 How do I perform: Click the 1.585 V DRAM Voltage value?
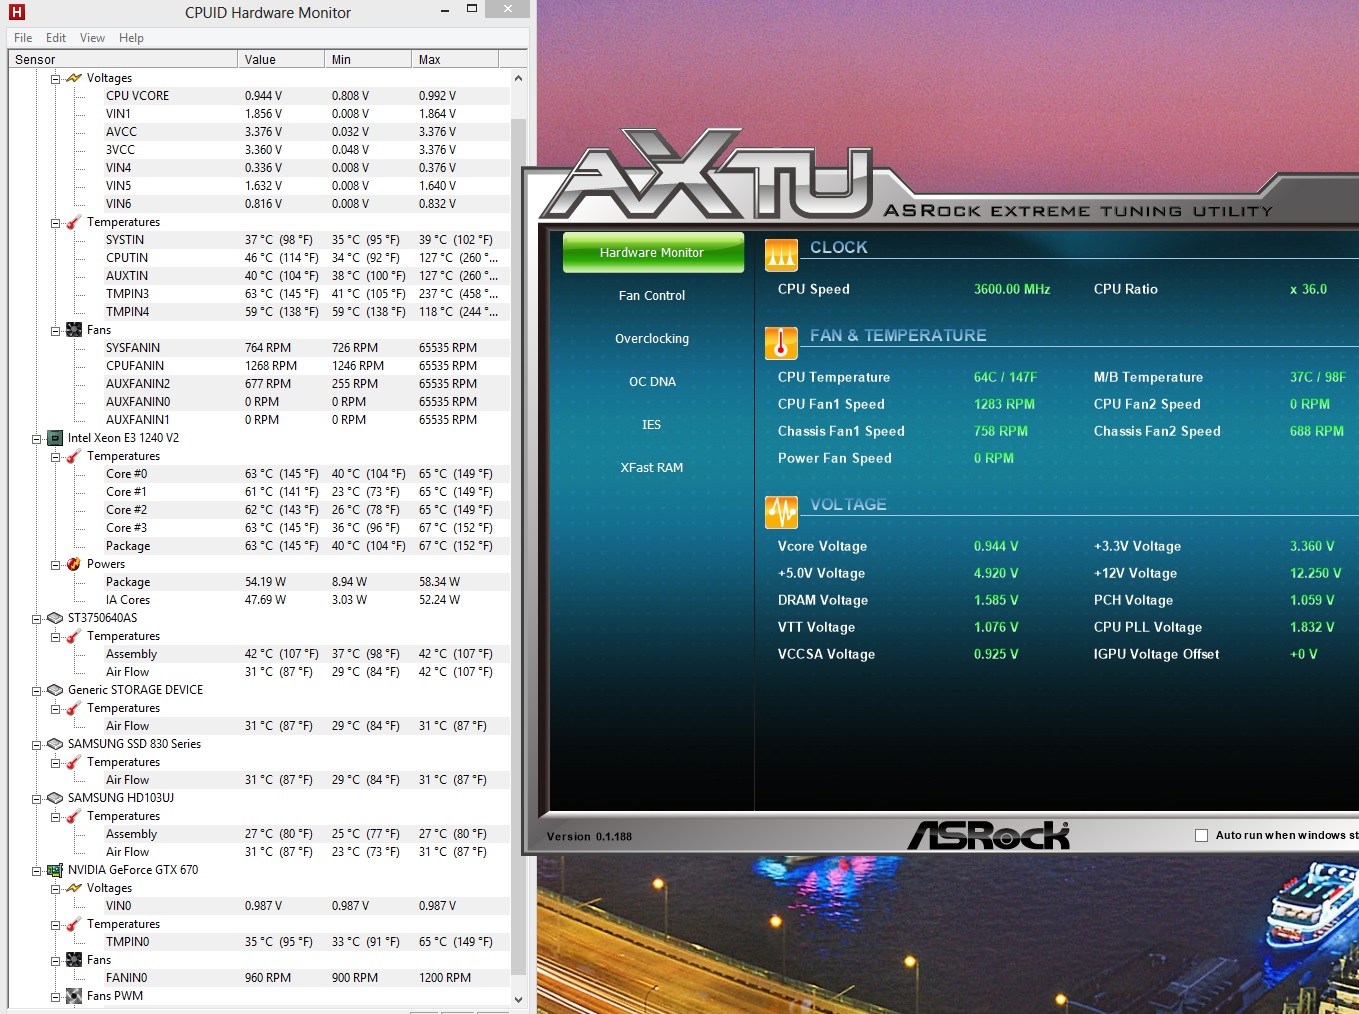pyautogui.click(x=996, y=600)
